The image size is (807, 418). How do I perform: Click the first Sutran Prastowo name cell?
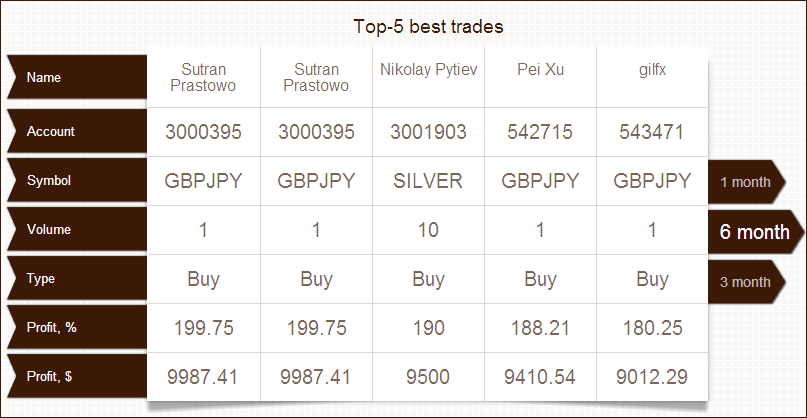[203, 77]
